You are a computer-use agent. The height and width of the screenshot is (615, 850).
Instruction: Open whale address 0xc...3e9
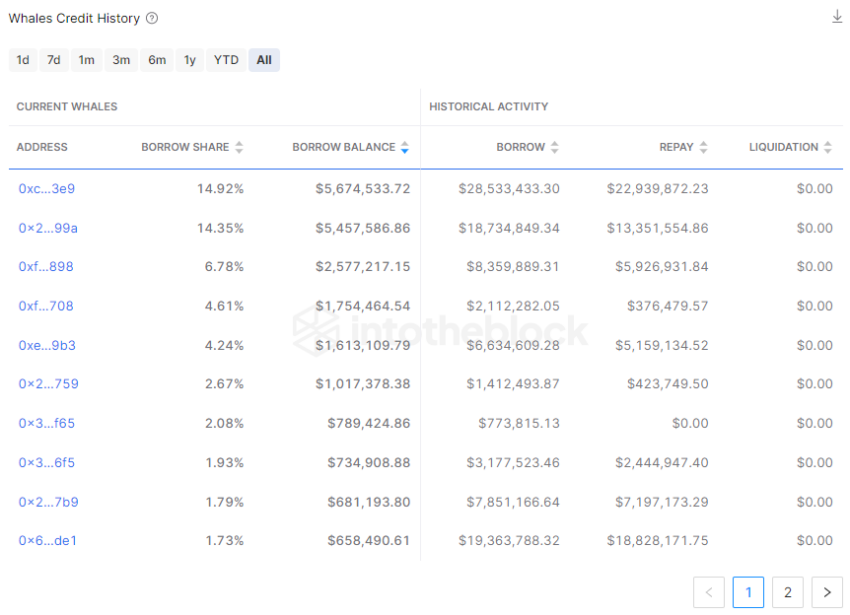coord(47,189)
